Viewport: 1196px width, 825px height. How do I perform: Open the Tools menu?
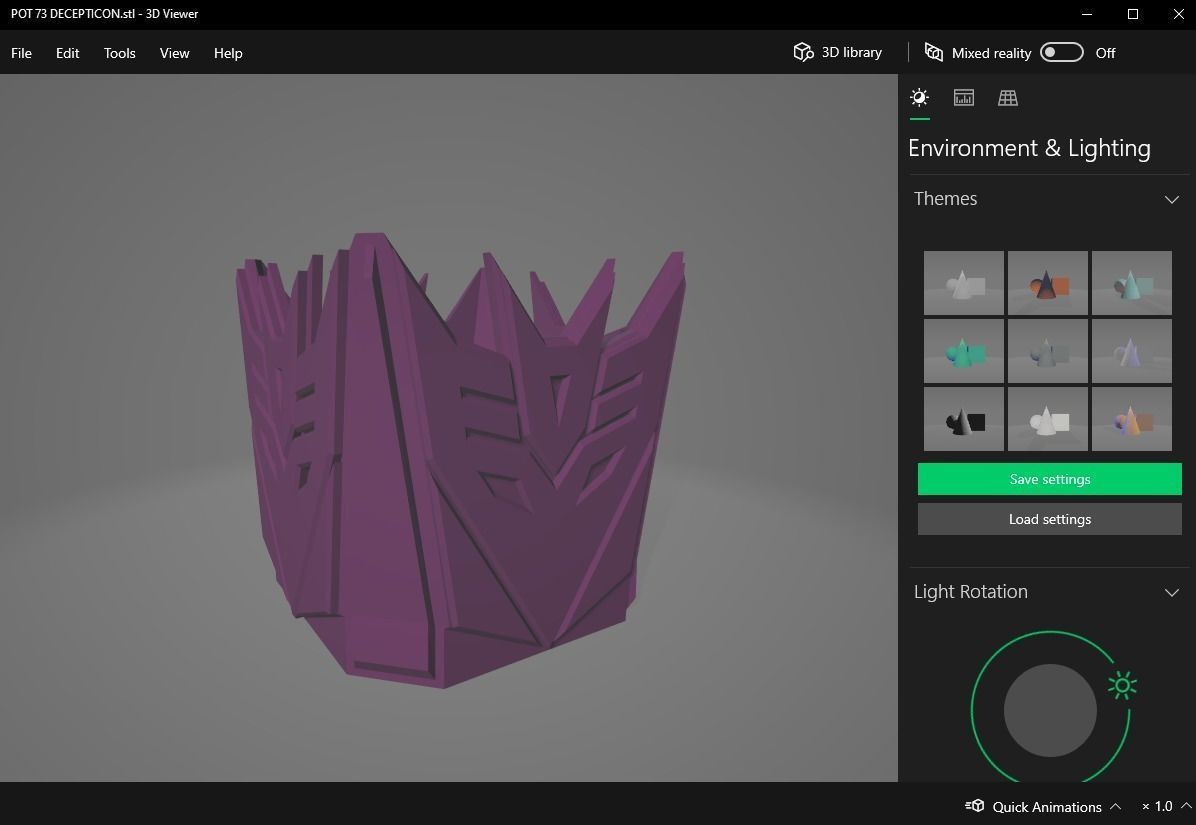coord(120,53)
